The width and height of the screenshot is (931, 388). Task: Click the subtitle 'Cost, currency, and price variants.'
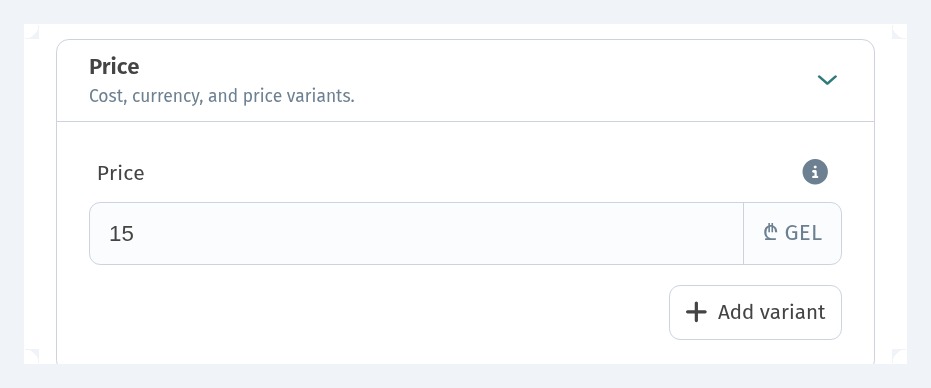click(221, 96)
